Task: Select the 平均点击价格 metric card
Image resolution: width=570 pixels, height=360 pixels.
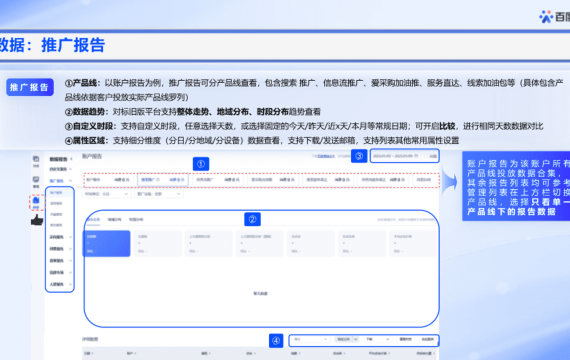Action: (413, 244)
